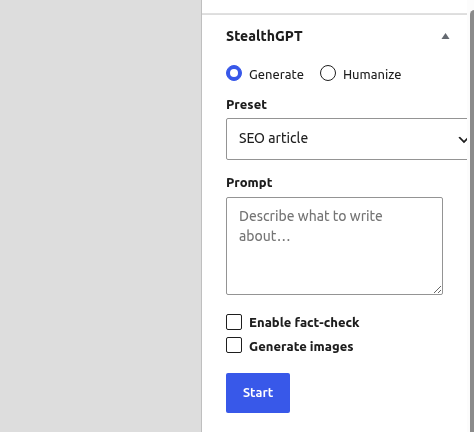Click the Prompt textarea resize handle

pyautogui.click(x=438, y=290)
